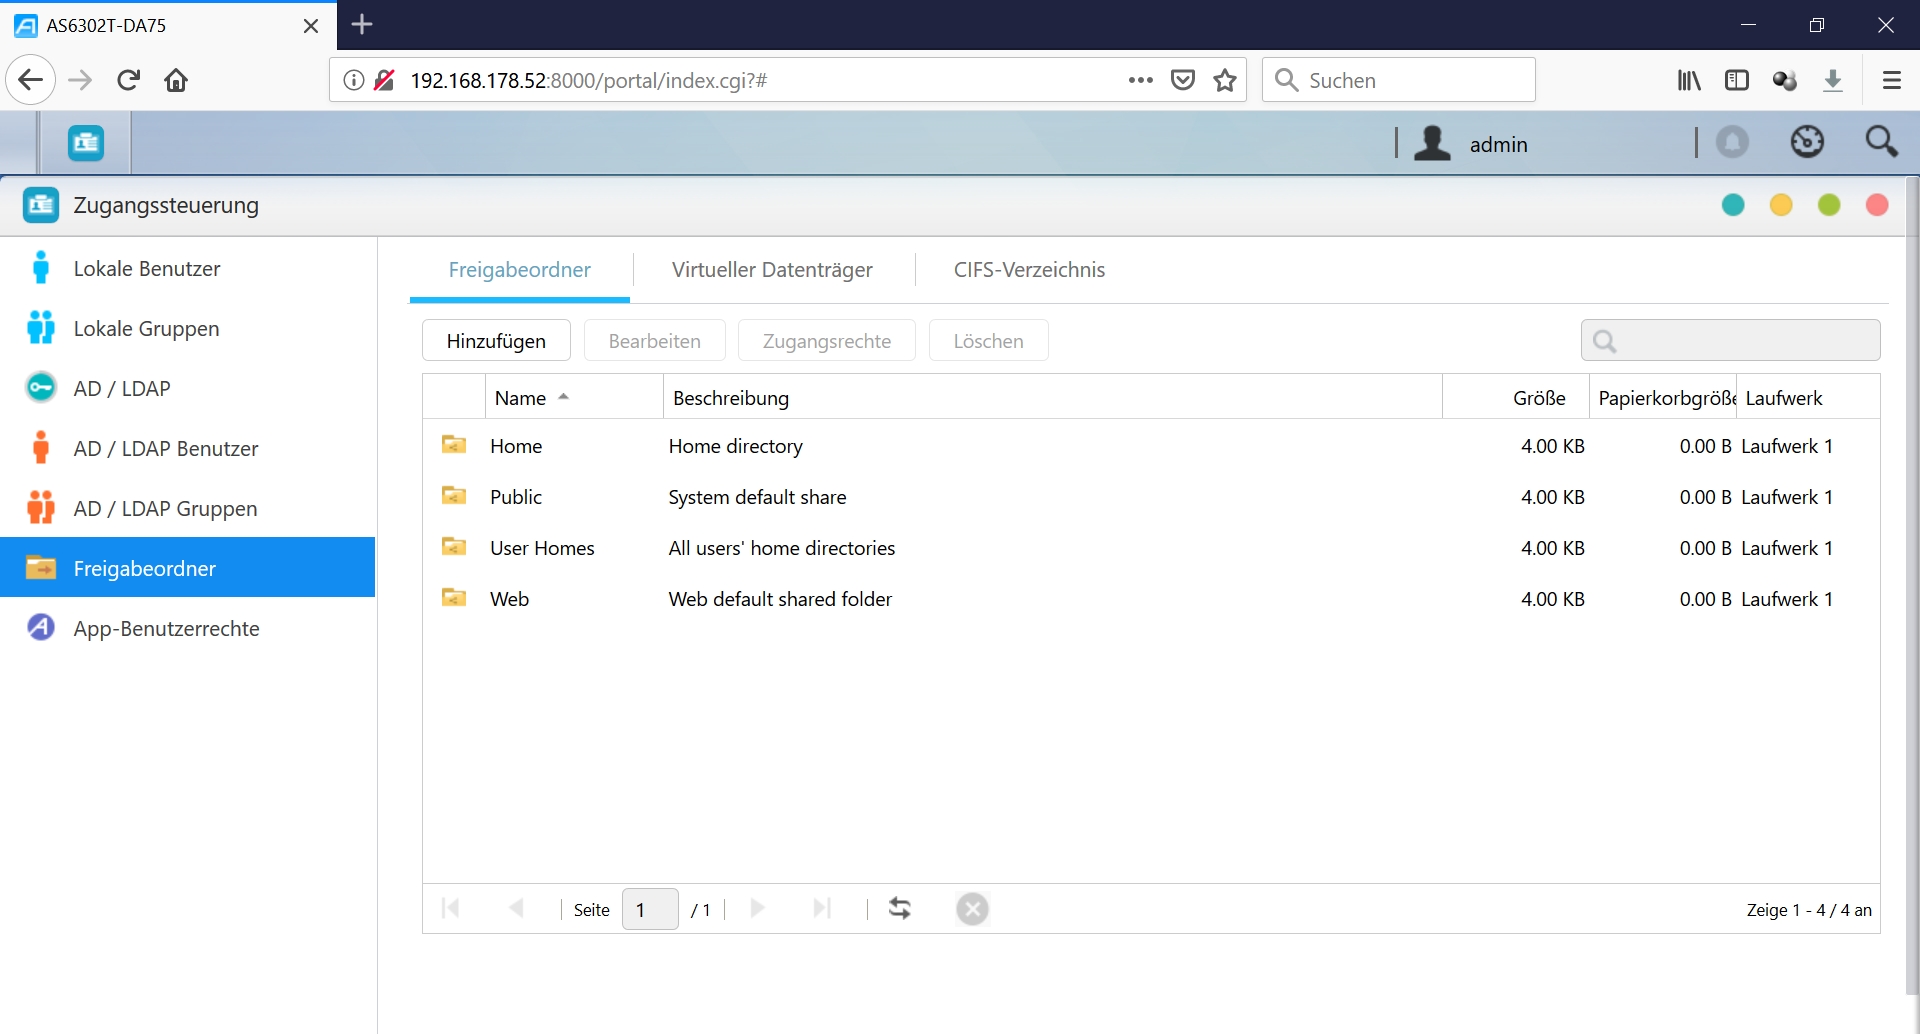Open the Lokale Benutzer section

146,269
